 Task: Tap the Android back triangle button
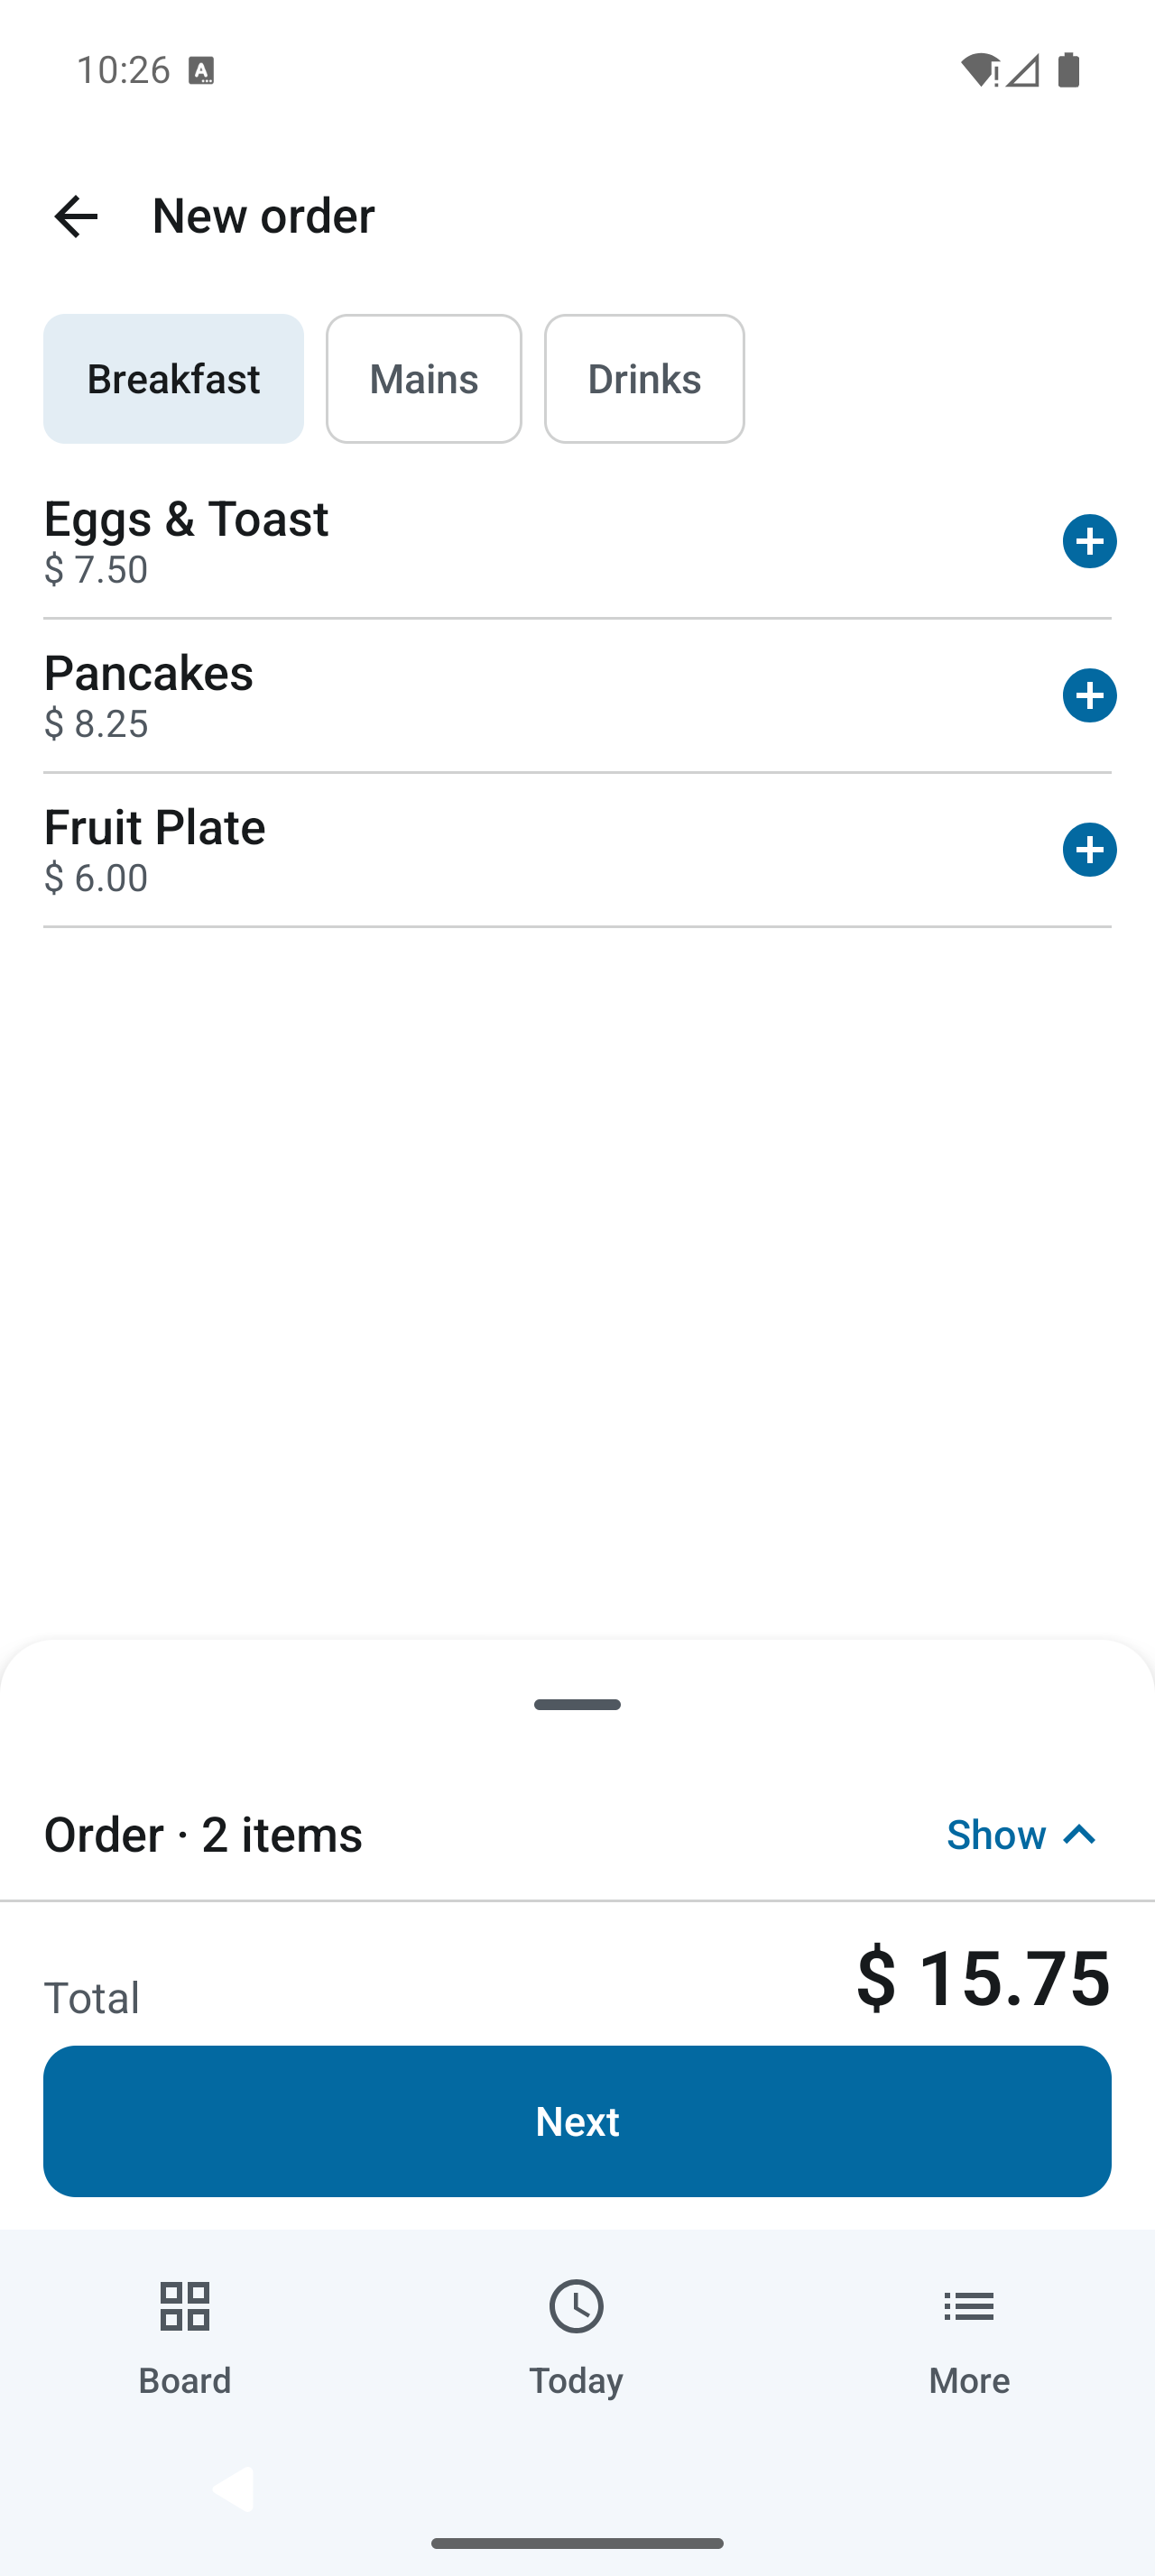(232, 2489)
